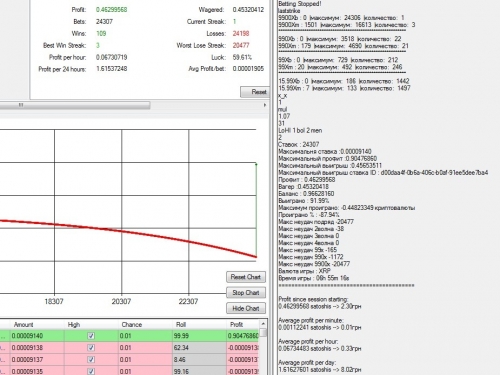Click the Best Win Streak value 3
500x375 pixels.
click(98, 45)
